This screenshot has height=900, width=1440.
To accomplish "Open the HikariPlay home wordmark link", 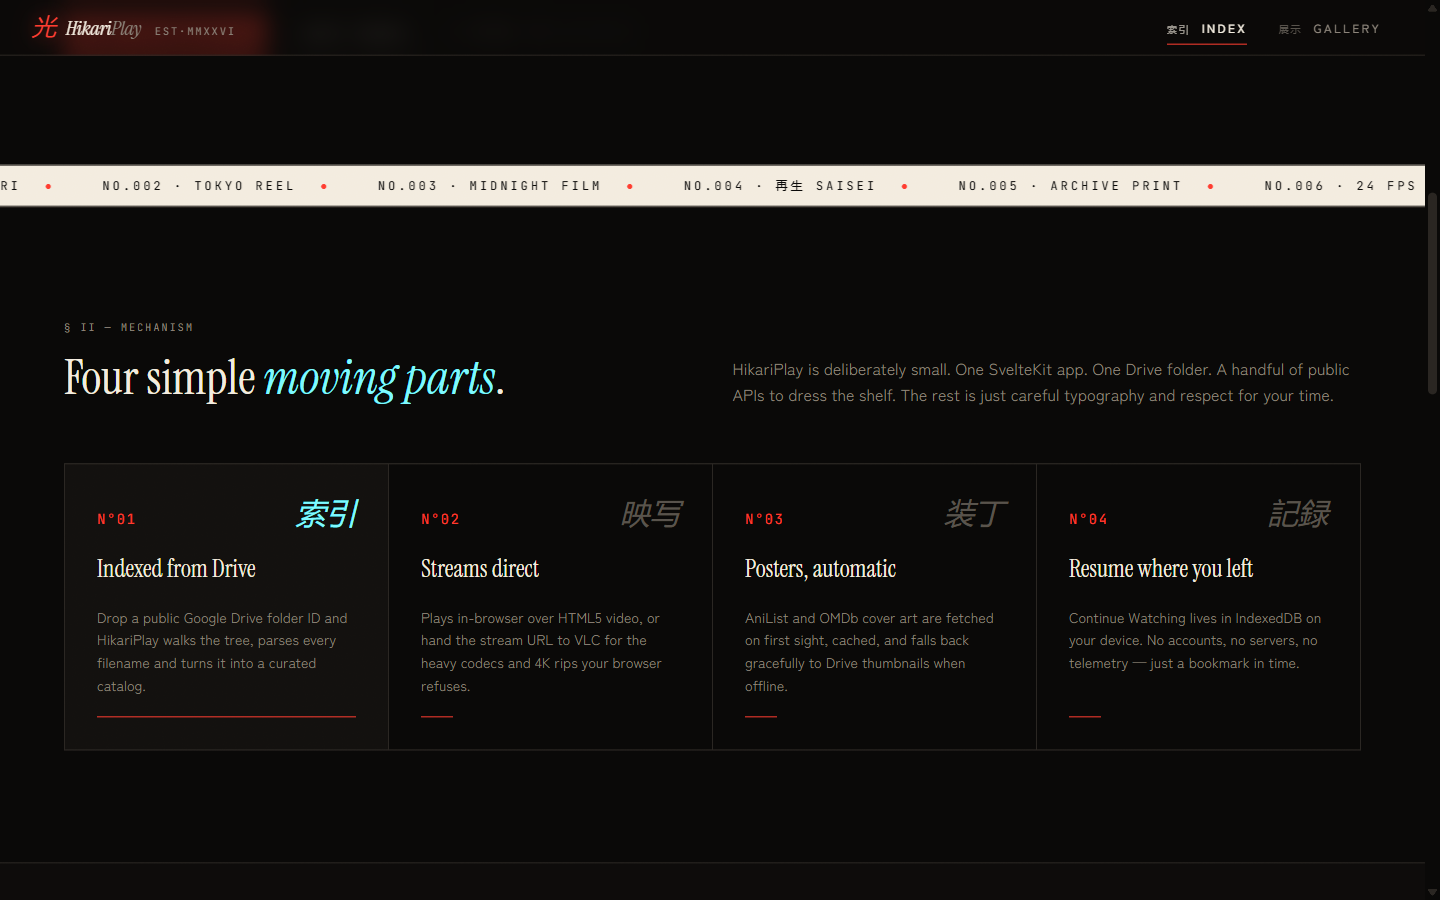I will coord(103,28).
